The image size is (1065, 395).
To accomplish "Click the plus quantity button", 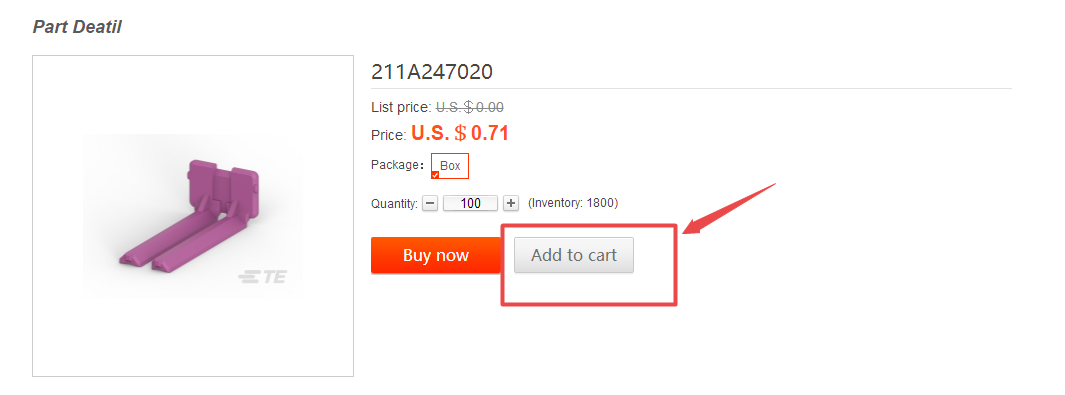I will click(x=511, y=203).
